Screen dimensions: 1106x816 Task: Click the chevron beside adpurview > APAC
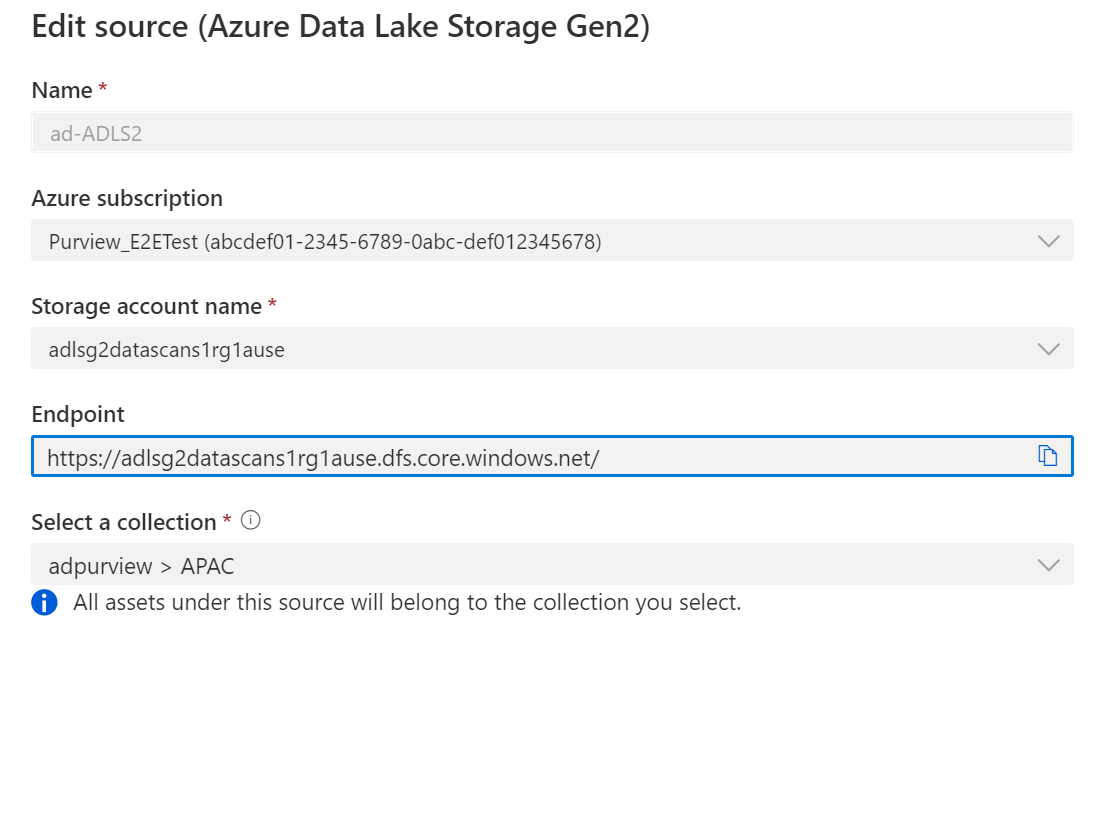pos(1048,564)
